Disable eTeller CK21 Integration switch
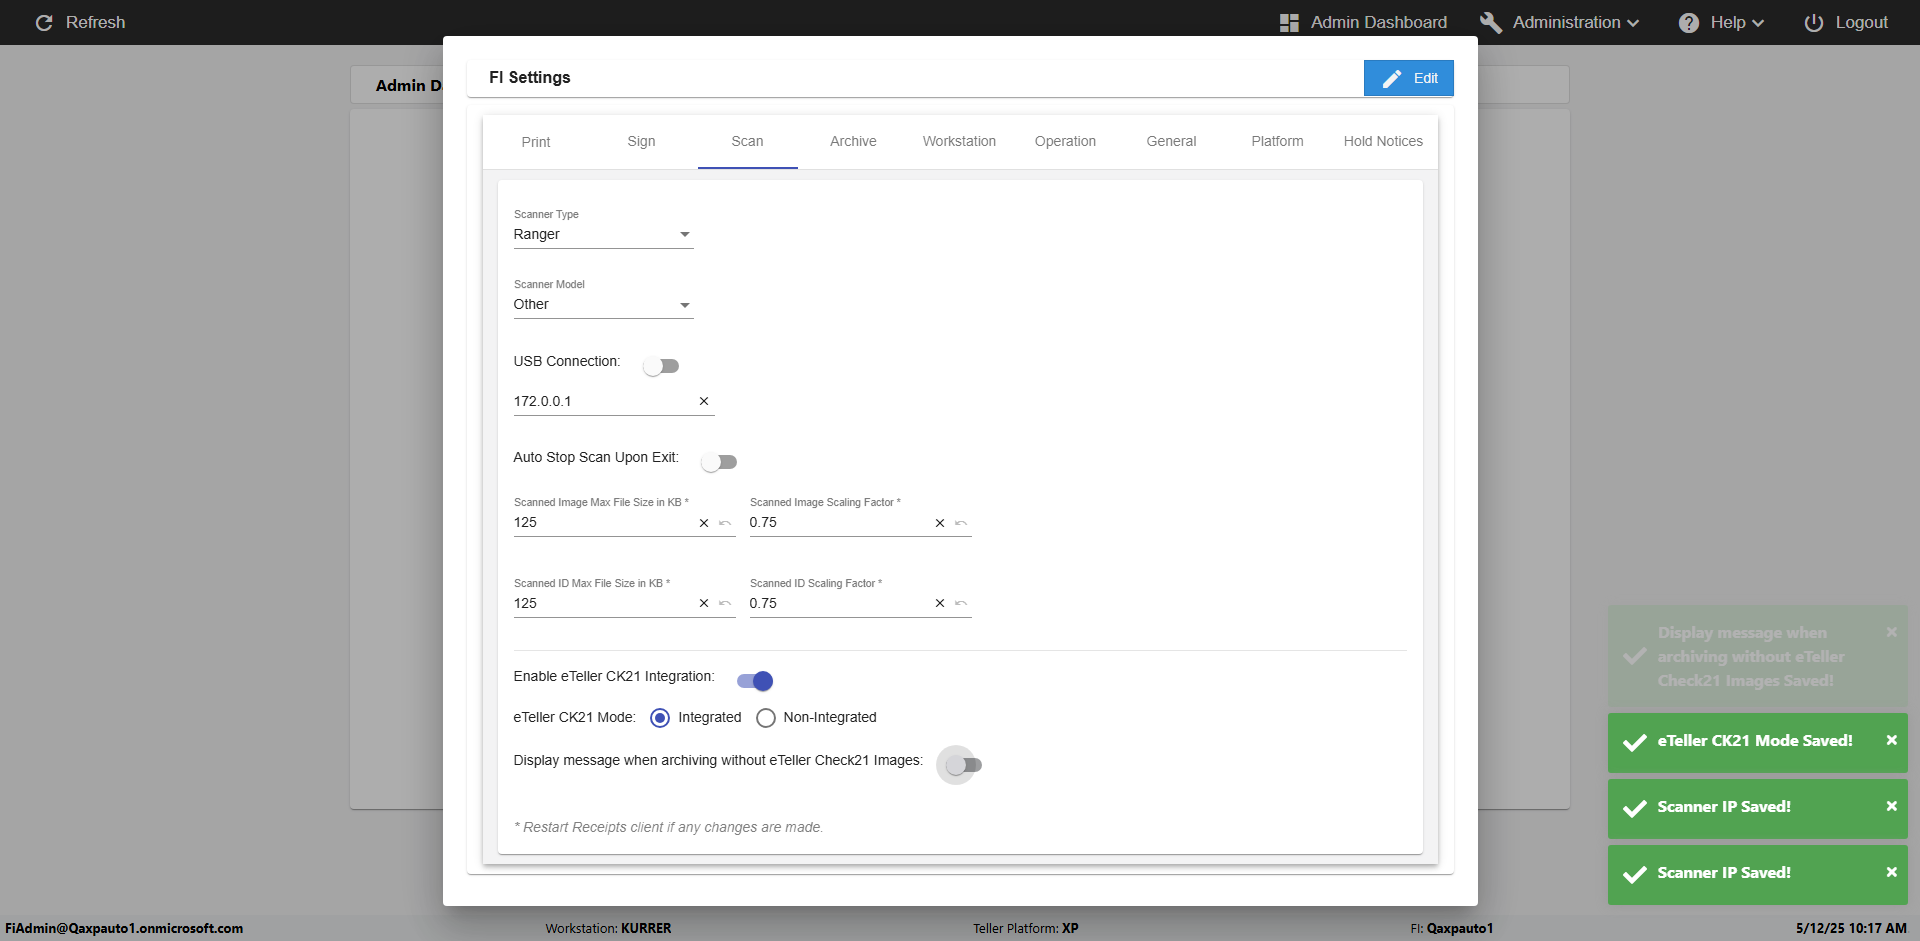Screen dimensions: 1920x941 click(x=755, y=681)
